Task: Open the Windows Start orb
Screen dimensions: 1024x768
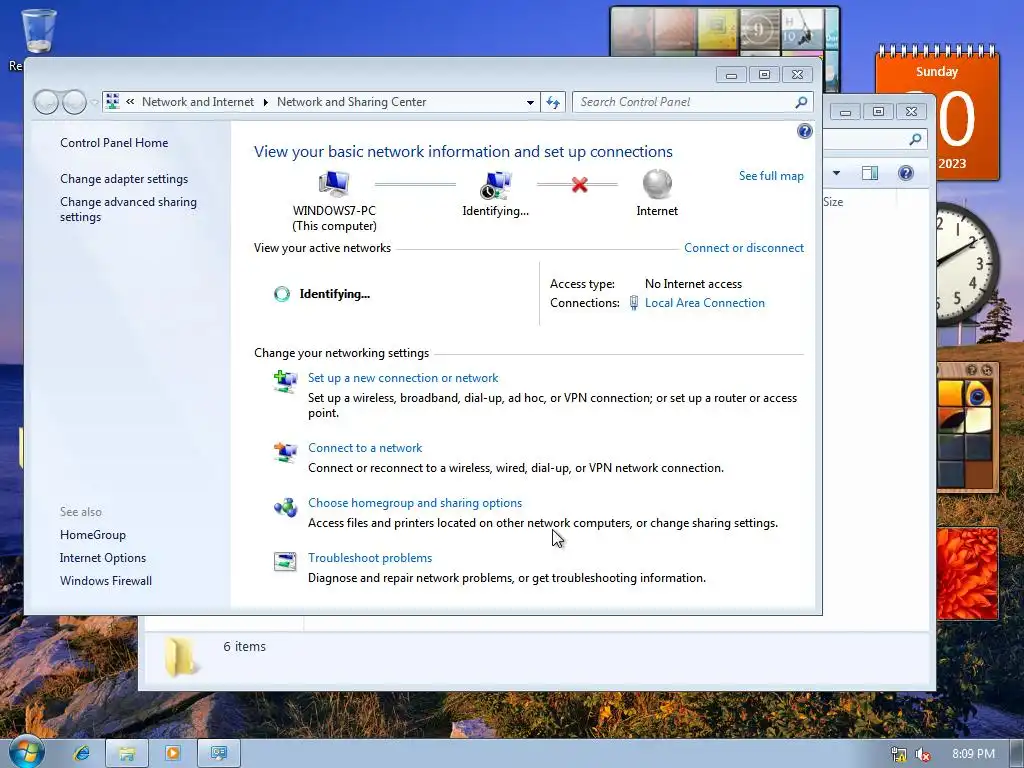Action: [26, 753]
